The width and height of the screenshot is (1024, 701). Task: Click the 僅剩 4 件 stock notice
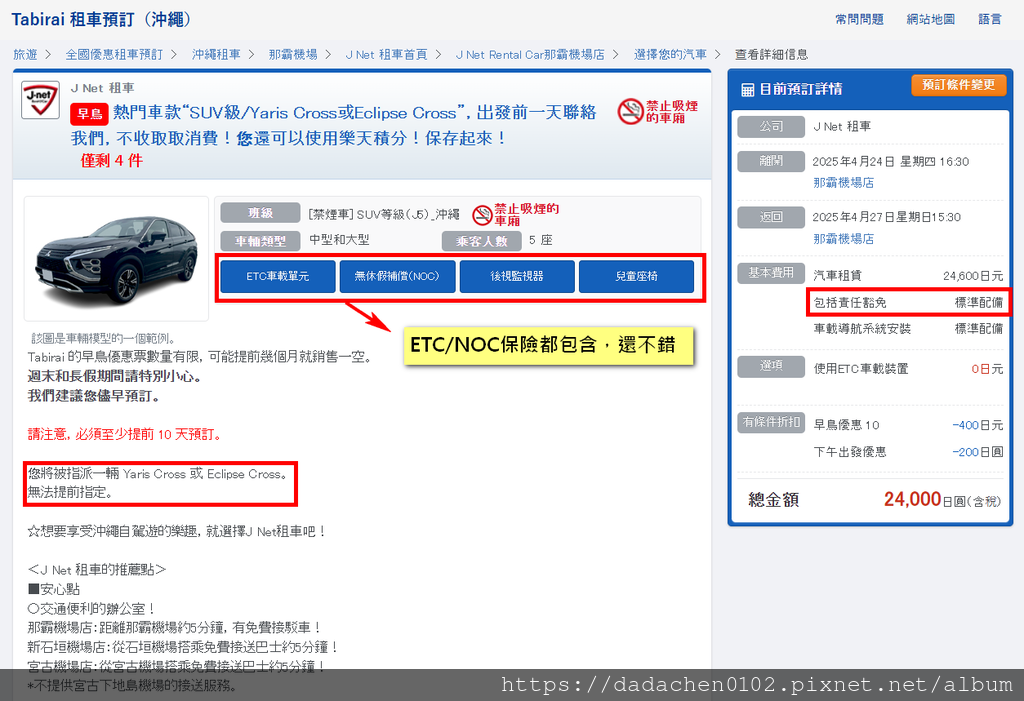tap(111, 161)
